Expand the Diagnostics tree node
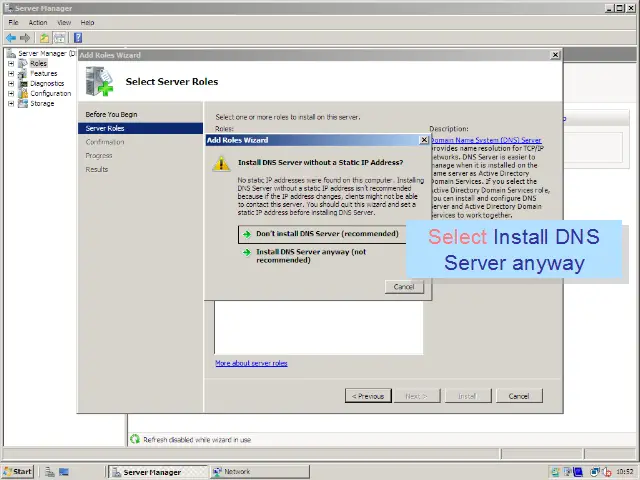The width and height of the screenshot is (640, 480). click(11, 84)
